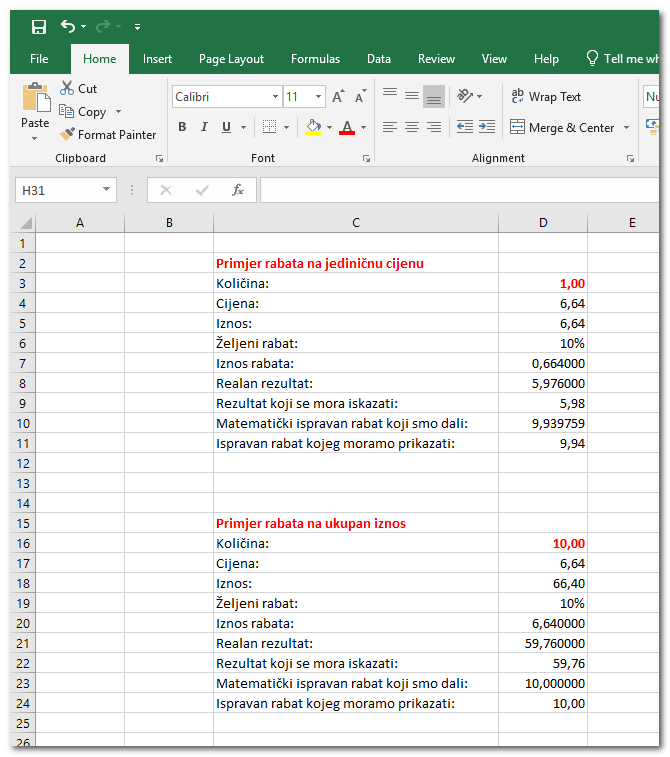The width and height of the screenshot is (670, 757).
Task: Click the Borders icon
Action: (269, 127)
